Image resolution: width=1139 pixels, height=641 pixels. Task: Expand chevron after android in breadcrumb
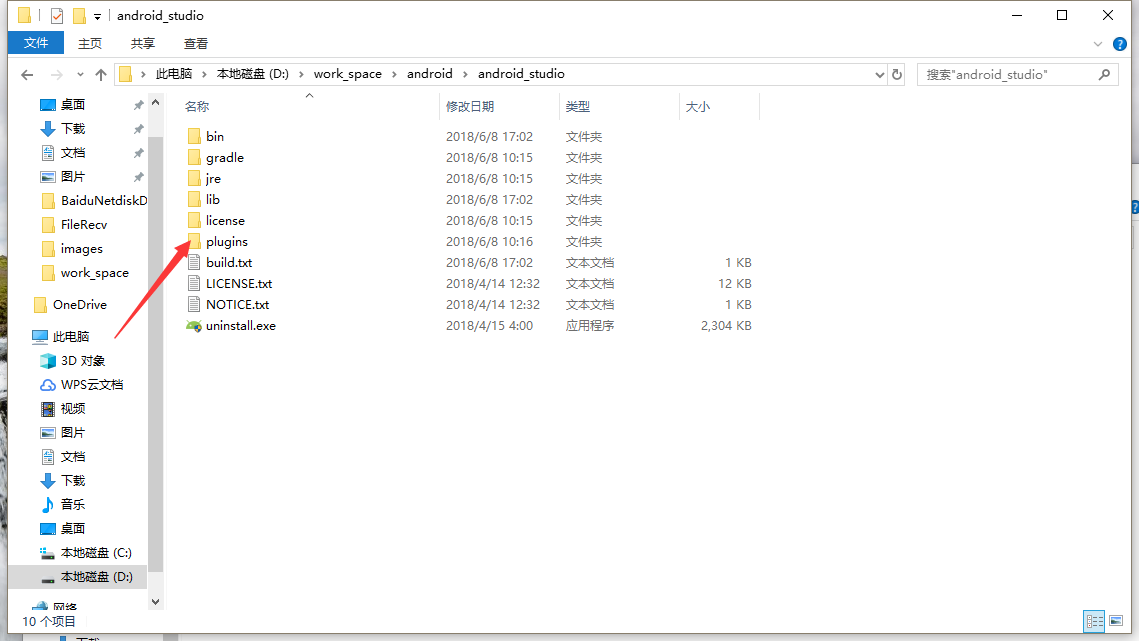coord(466,74)
